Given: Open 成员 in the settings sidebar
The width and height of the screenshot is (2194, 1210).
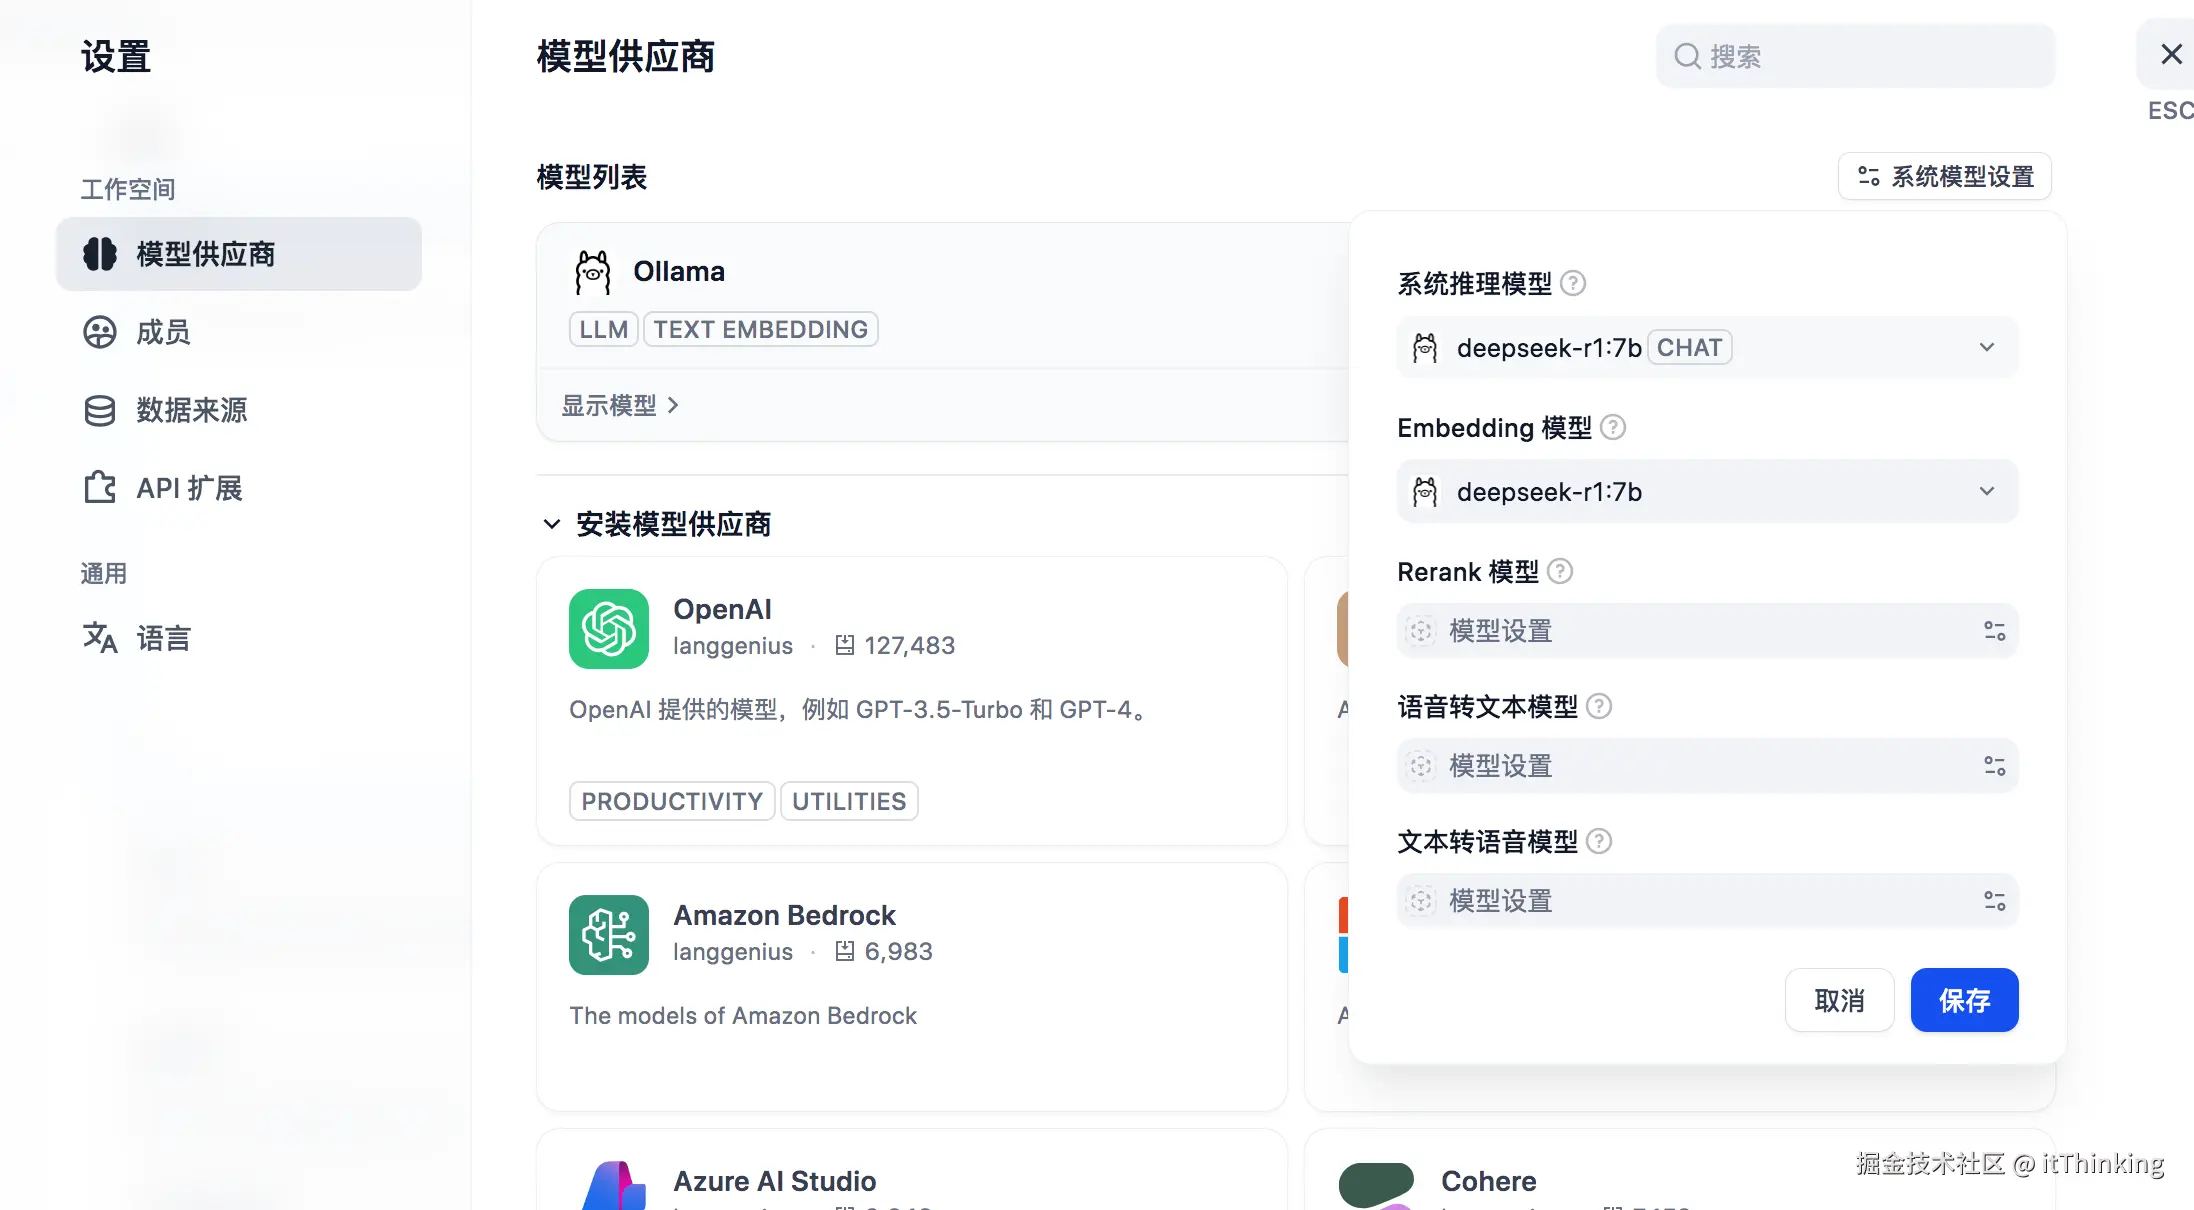Looking at the screenshot, I should click(163, 332).
